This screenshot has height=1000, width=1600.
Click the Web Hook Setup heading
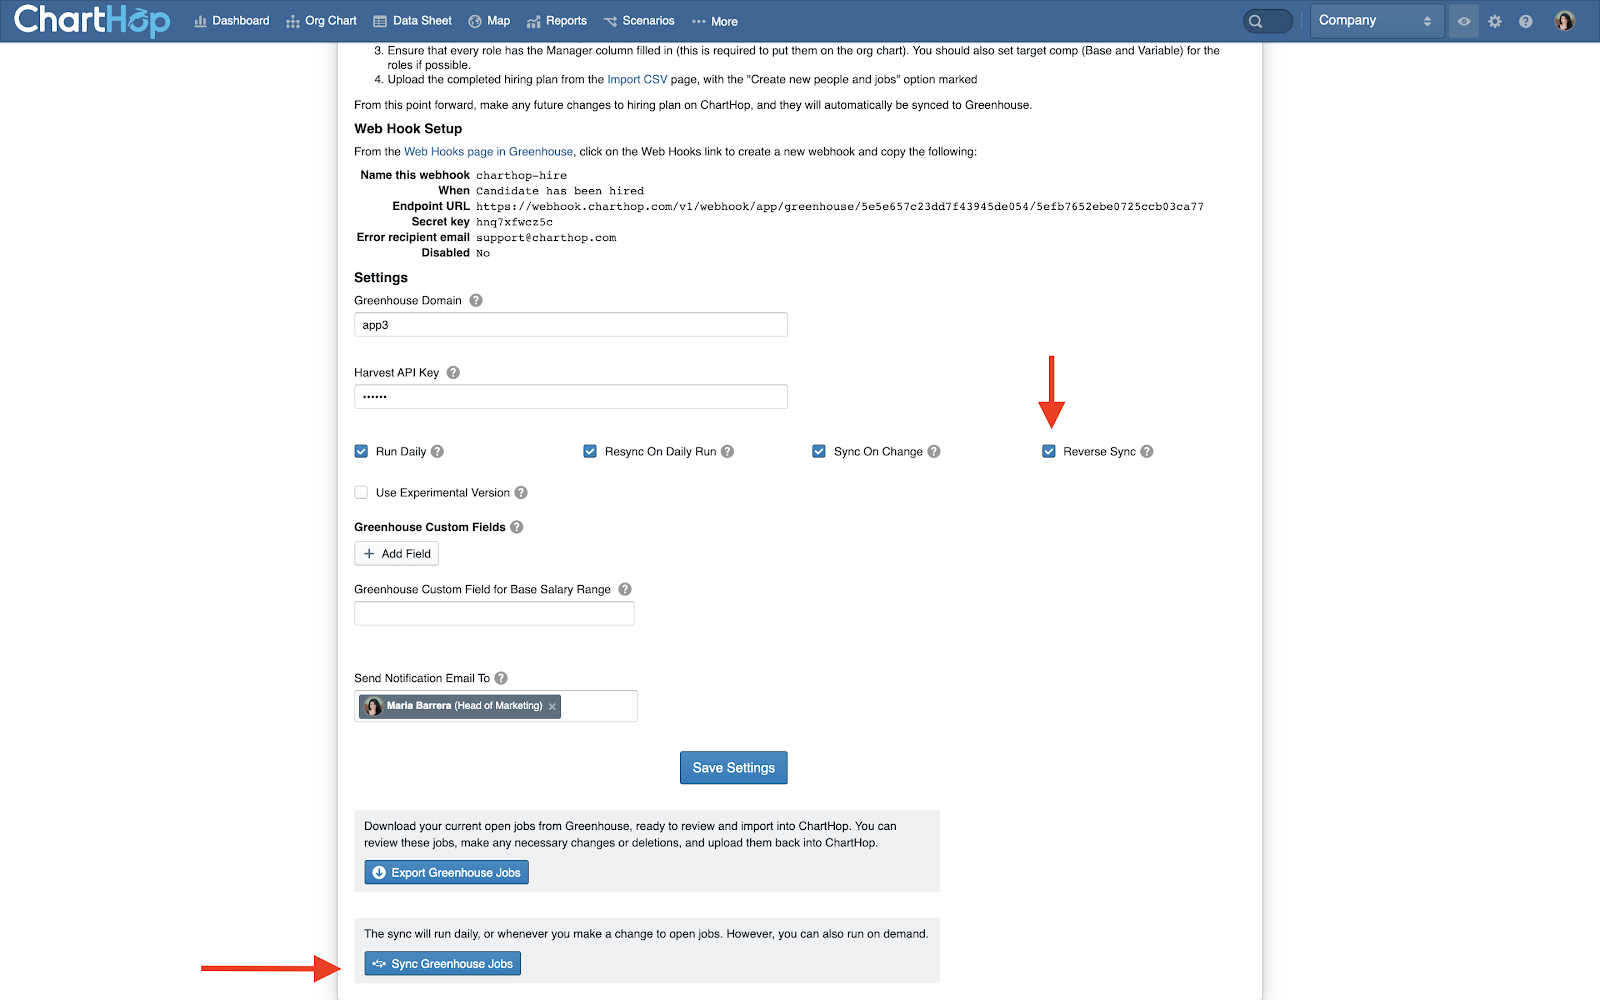[408, 129]
